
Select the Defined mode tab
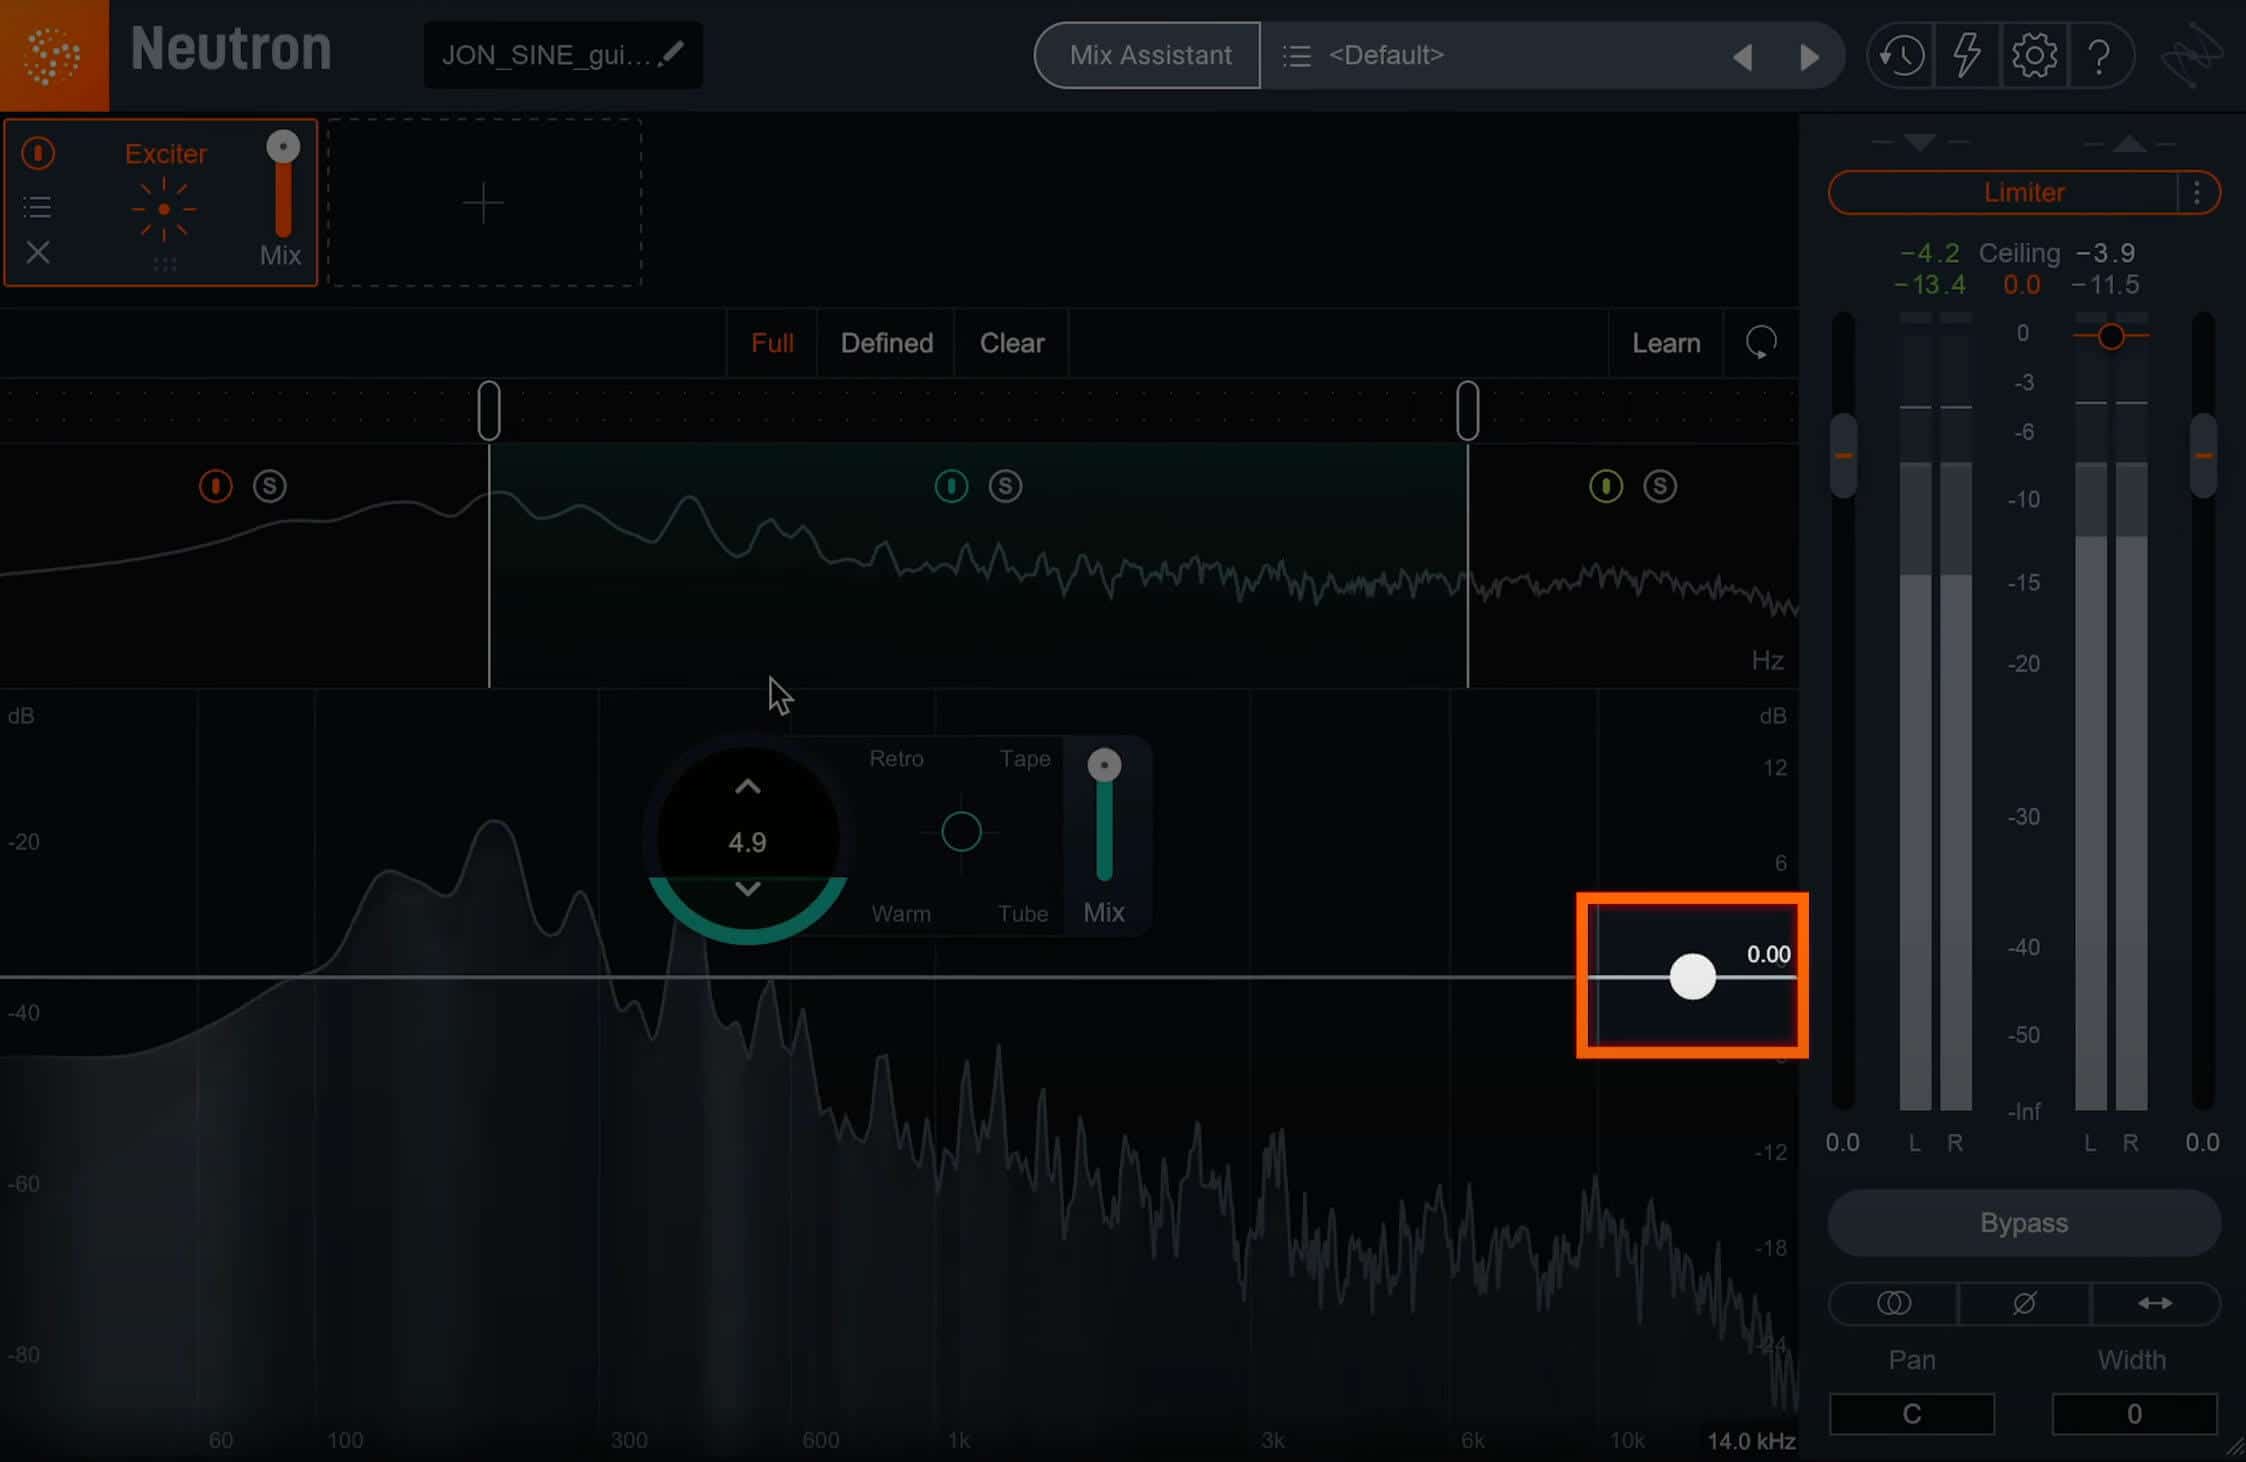(887, 343)
